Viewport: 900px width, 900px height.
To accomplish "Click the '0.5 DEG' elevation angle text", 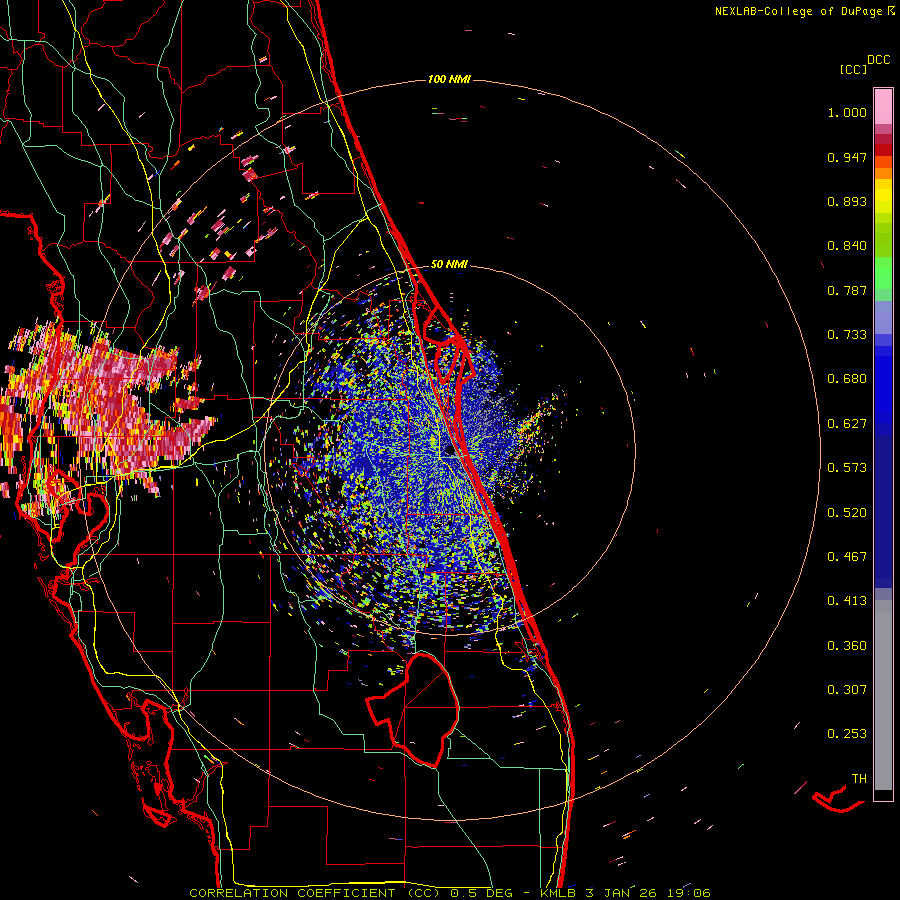I will pyautogui.click(x=481, y=893).
